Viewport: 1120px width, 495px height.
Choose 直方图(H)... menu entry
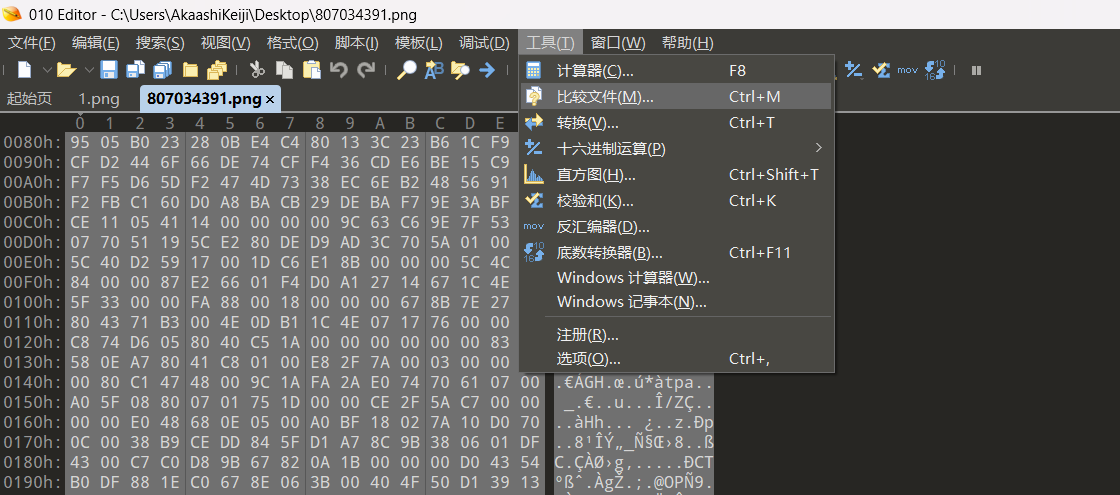(676, 175)
